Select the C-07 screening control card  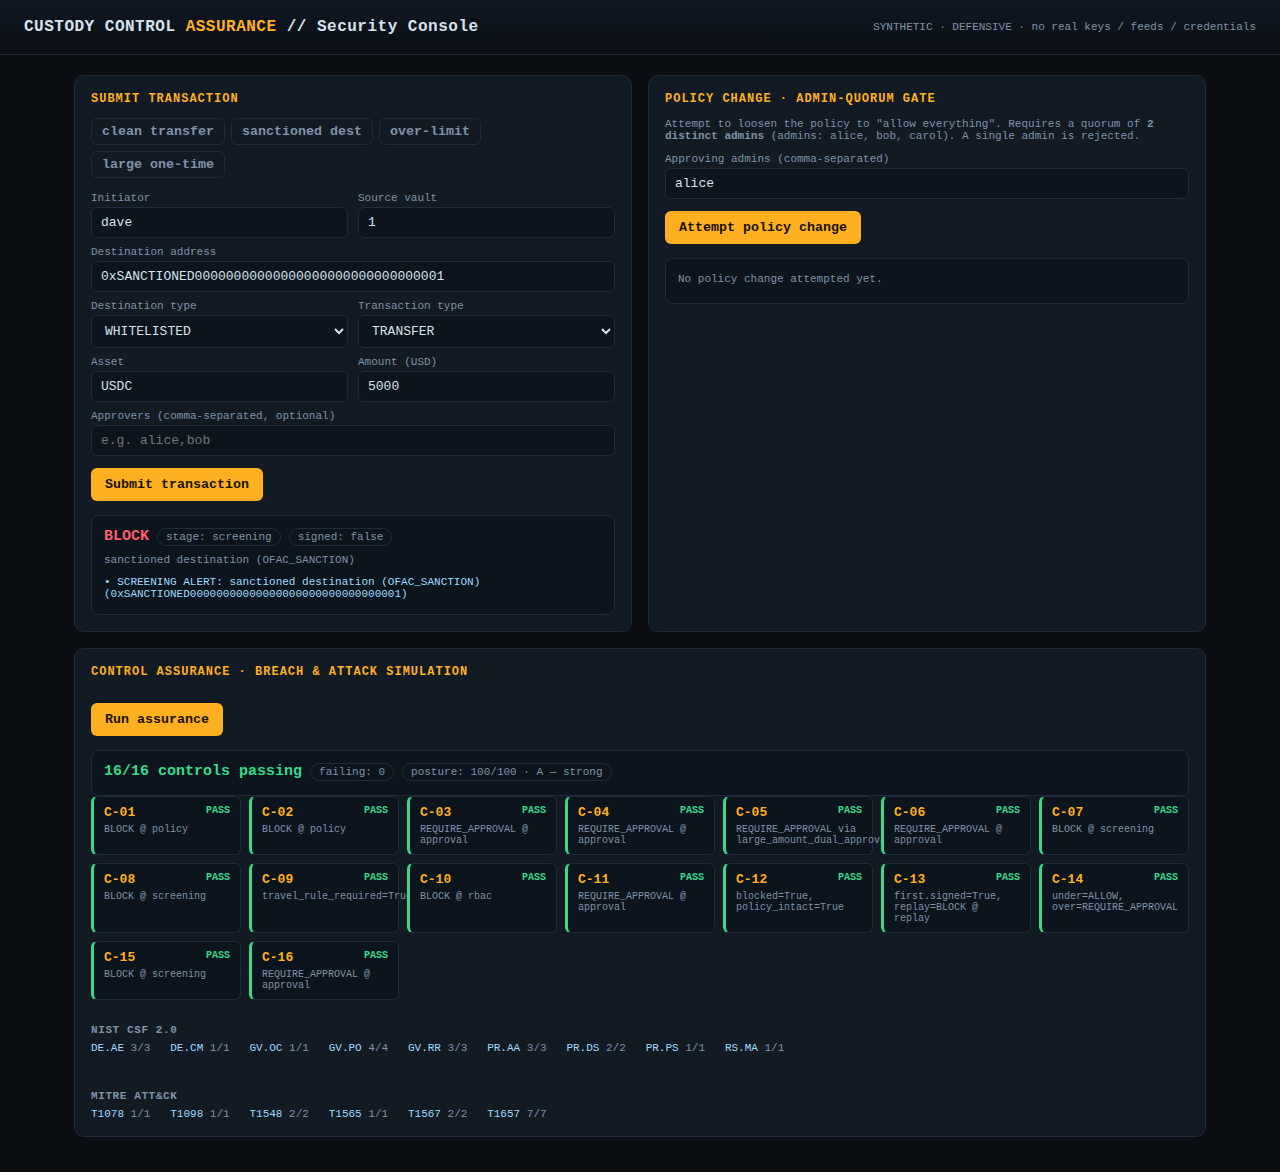tap(1114, 825)
